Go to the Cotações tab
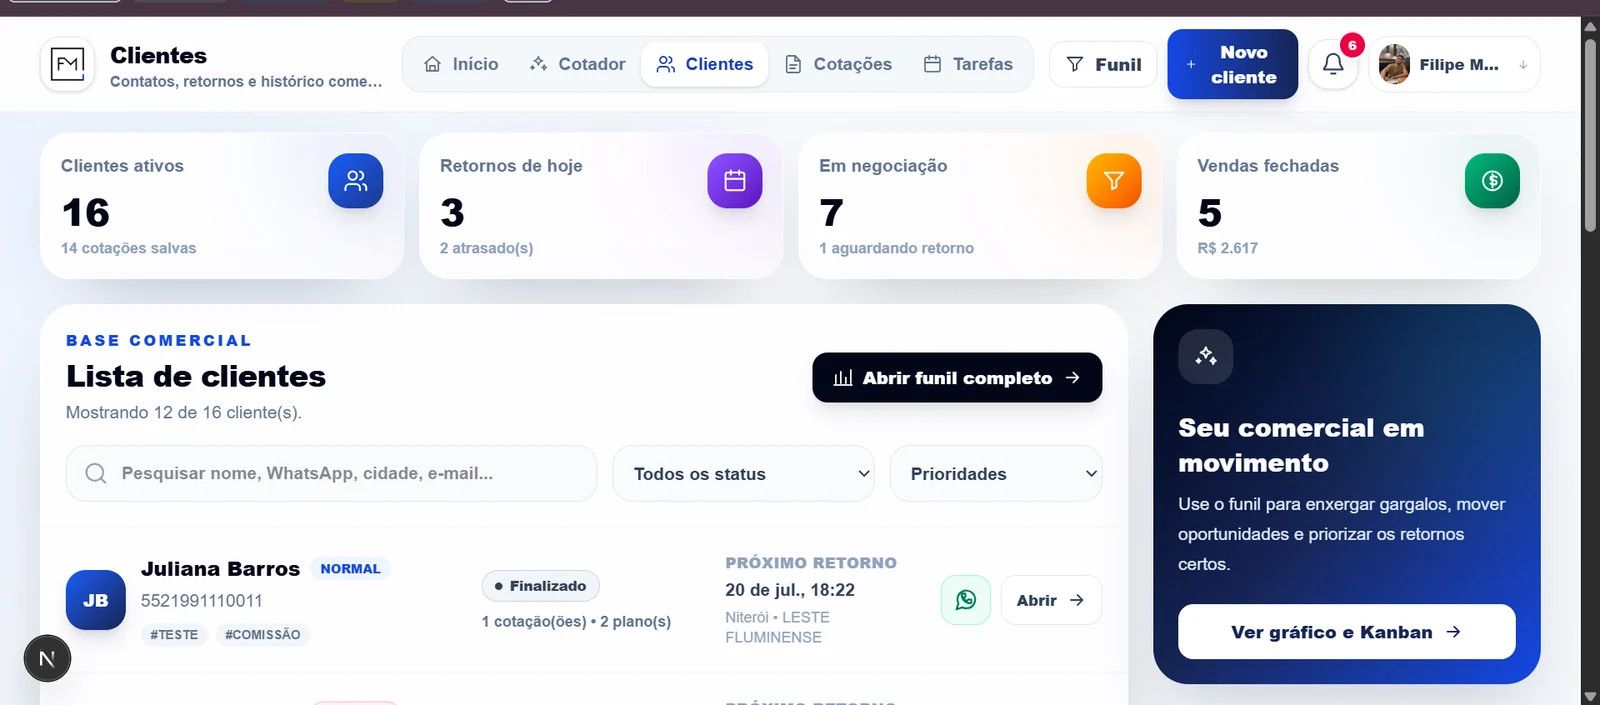 tap(838, 64)
